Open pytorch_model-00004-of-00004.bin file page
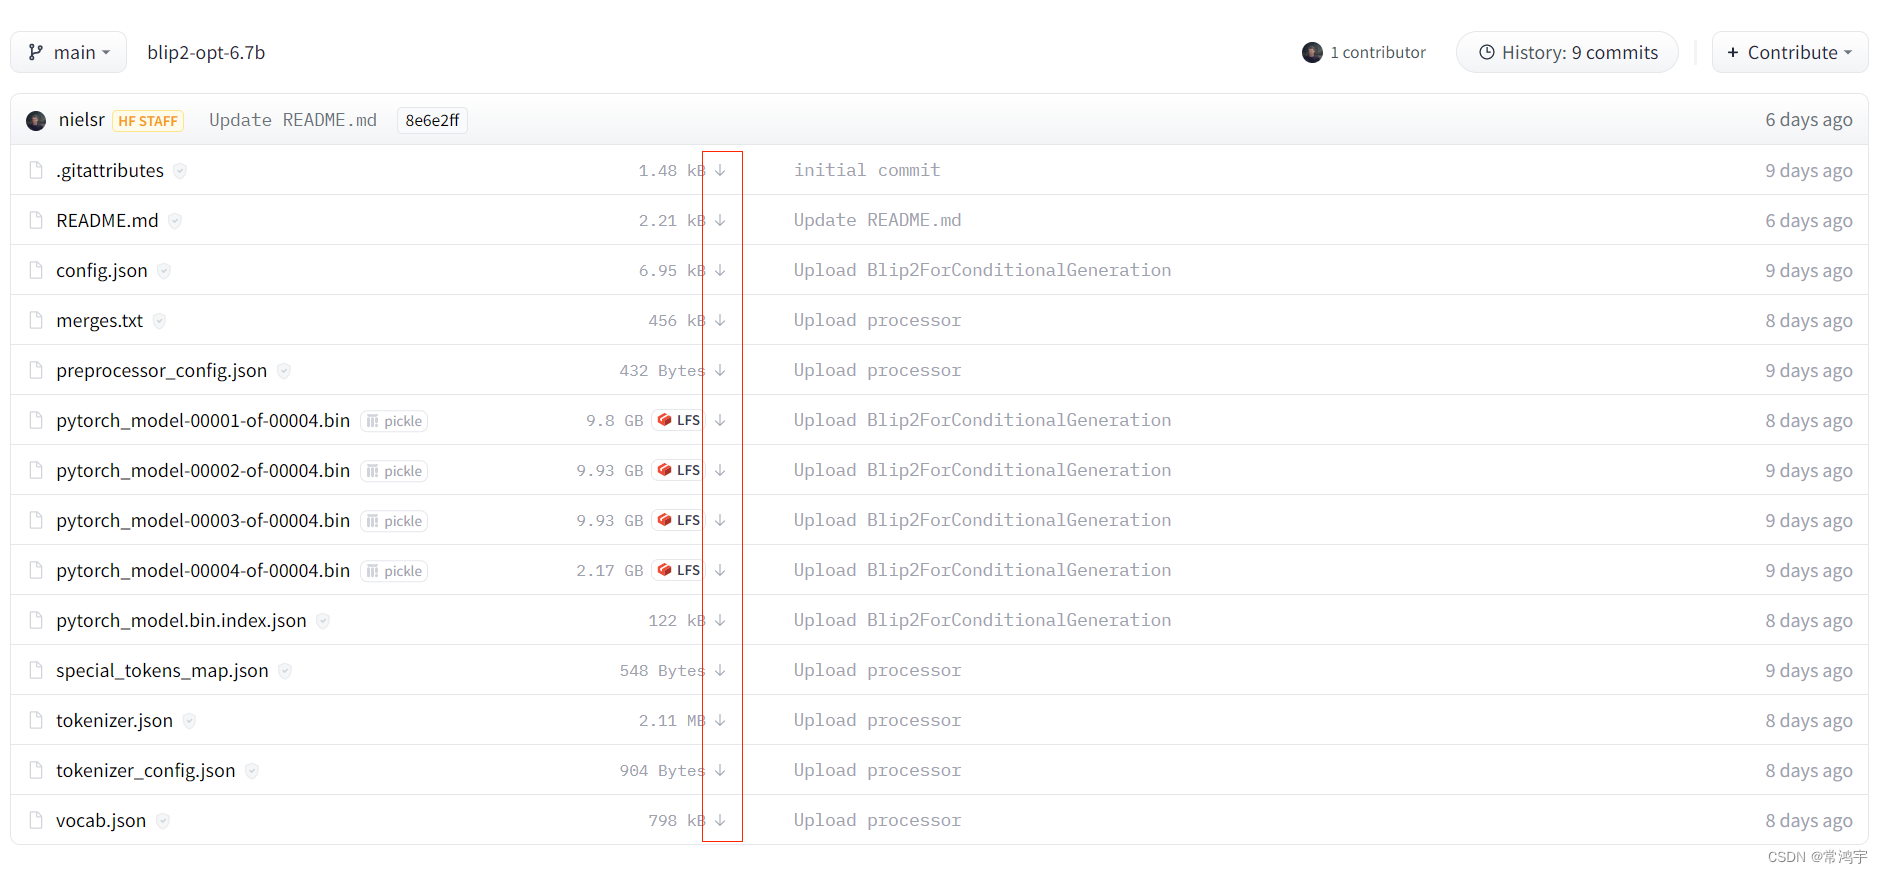Image resolution: width=1883 pixels, height=874 pixels. click(x=203, y=571)
